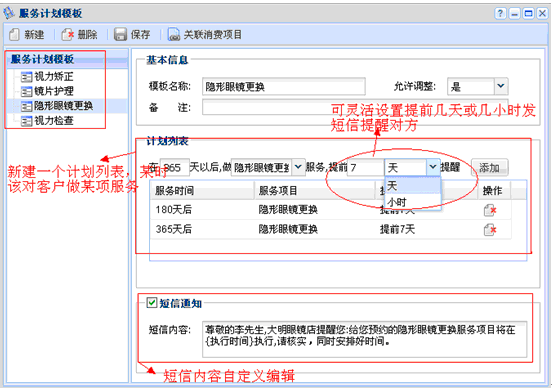
Task: Click the 短信内容 text area
Action: point(364,339)
